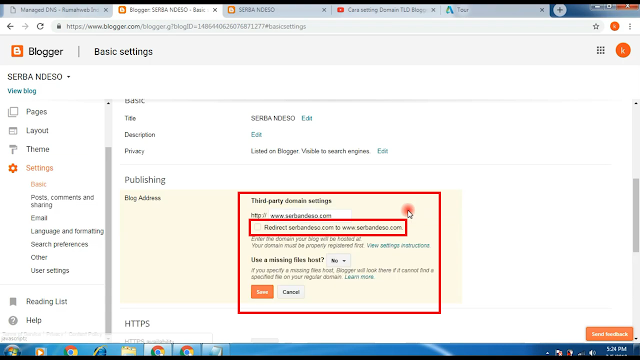Open the Windows Start button
This screenshot has width=640, height=360.
[12, 351]
